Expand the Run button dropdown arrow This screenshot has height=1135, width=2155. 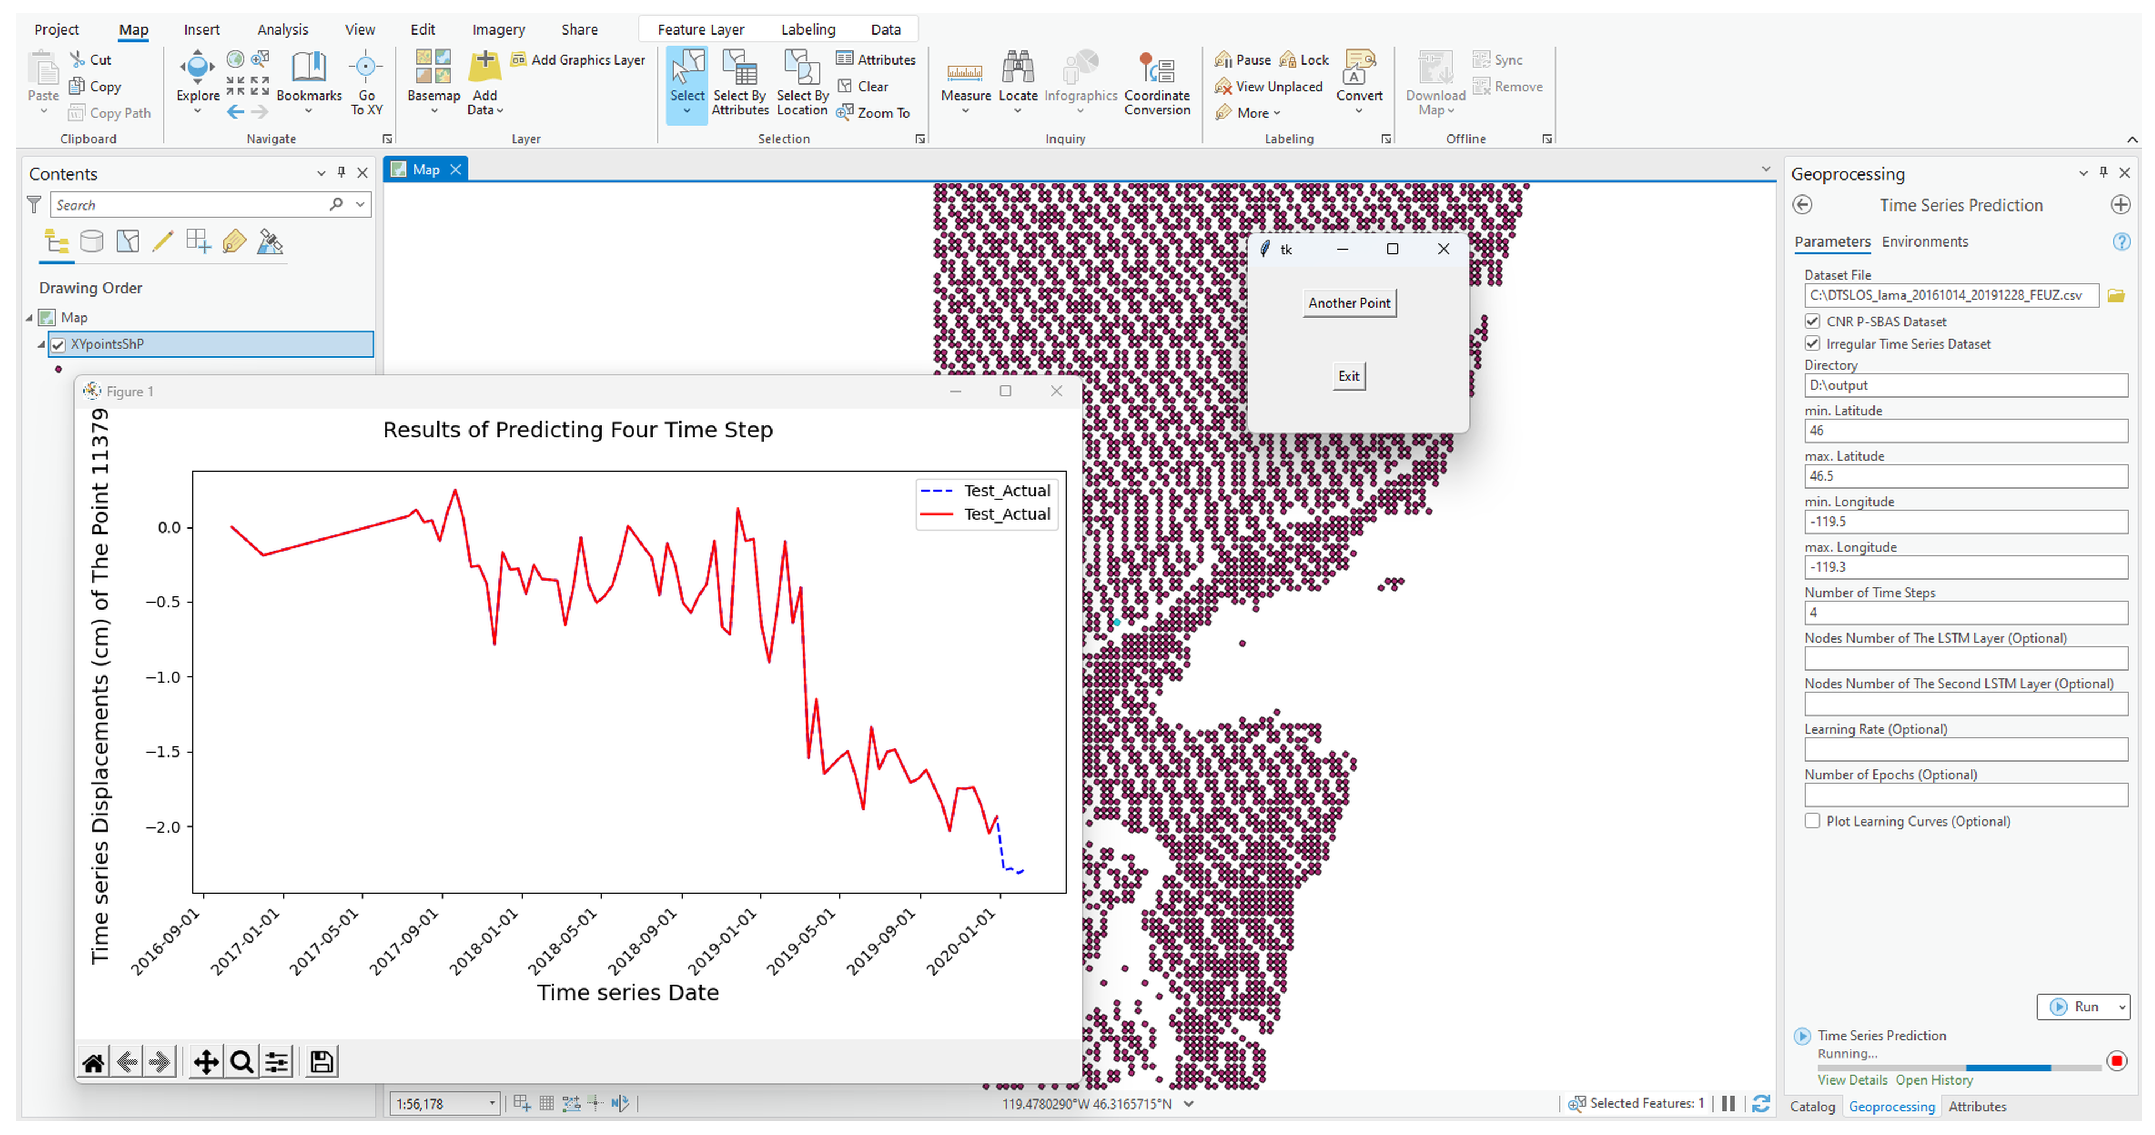pyautogui.click(x=2121, y=1007)
